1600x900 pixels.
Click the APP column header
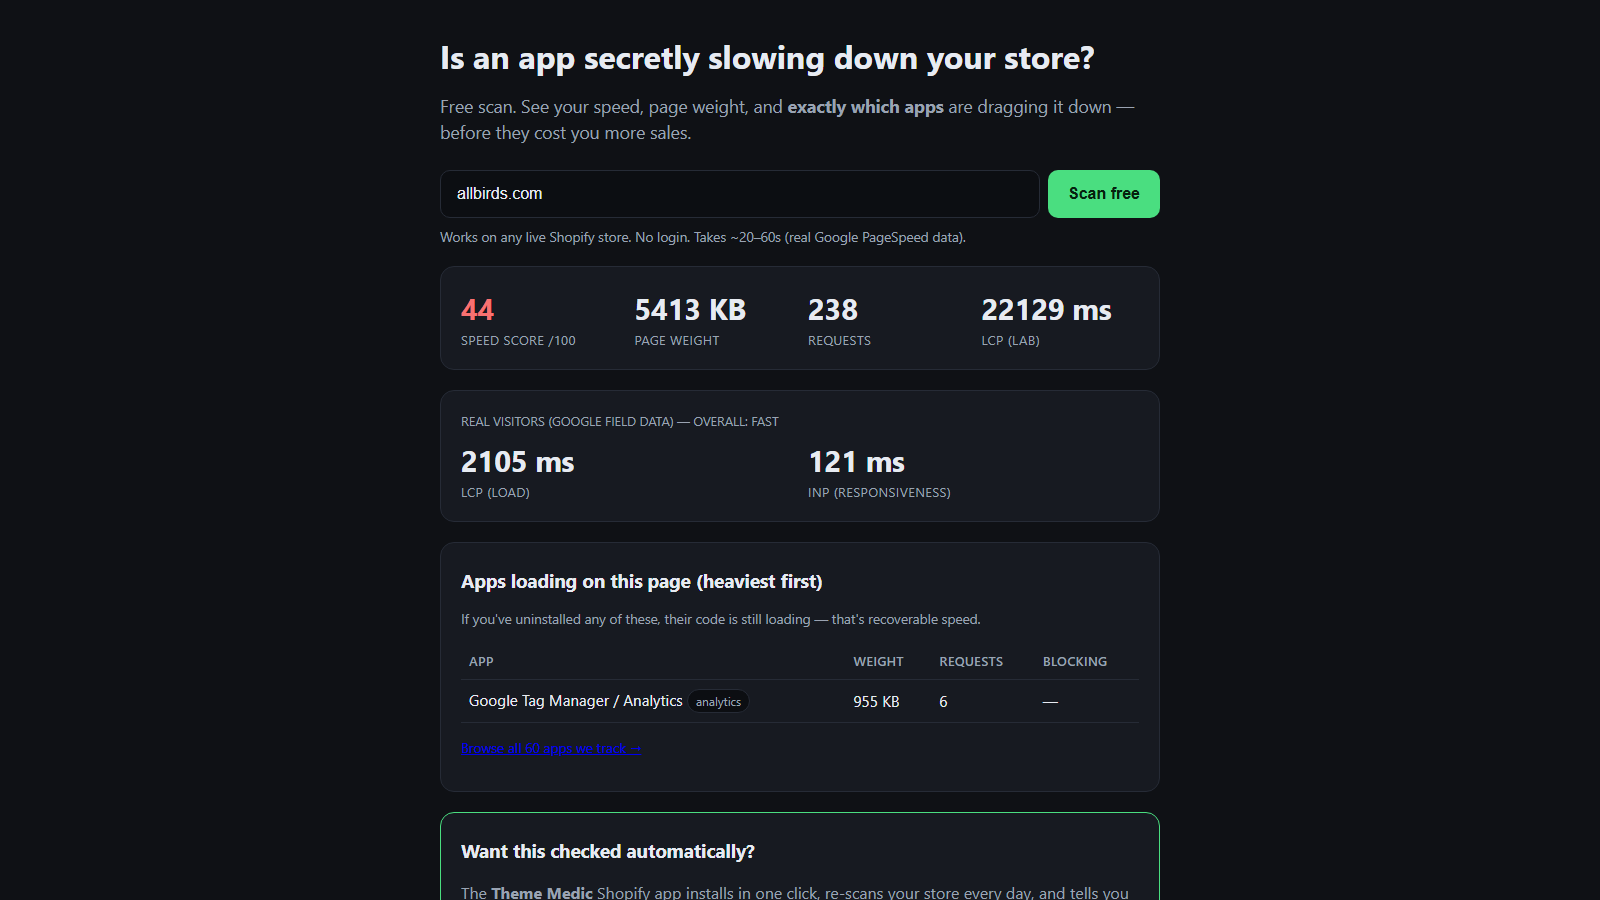pos(481,662)
